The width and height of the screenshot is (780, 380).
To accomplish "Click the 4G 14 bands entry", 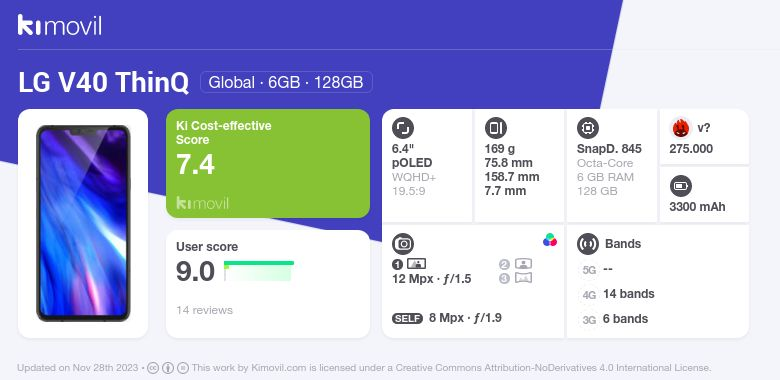I will coord(617,294).
